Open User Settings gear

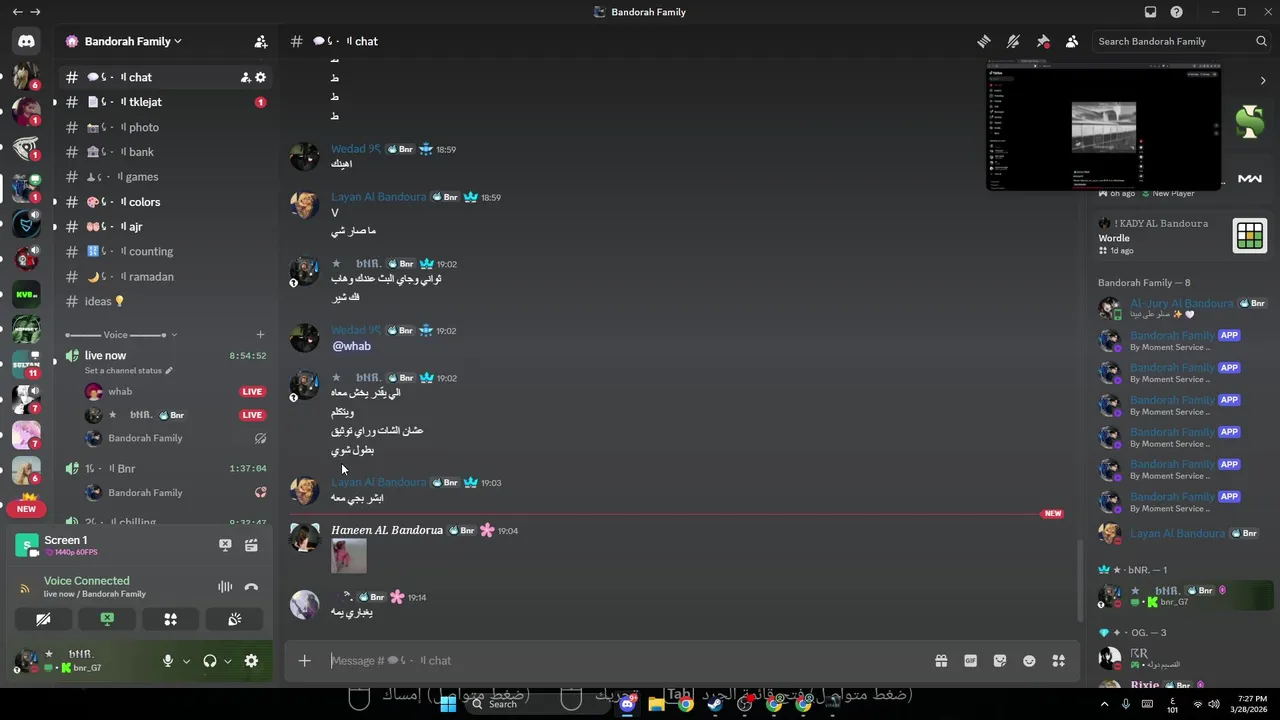251,661
